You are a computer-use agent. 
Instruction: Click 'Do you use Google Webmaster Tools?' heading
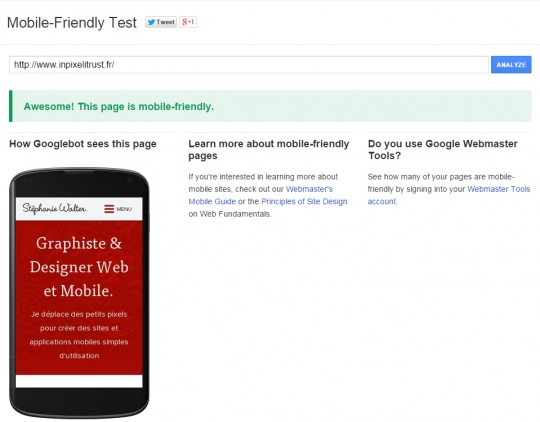click(x=443, y=150)
